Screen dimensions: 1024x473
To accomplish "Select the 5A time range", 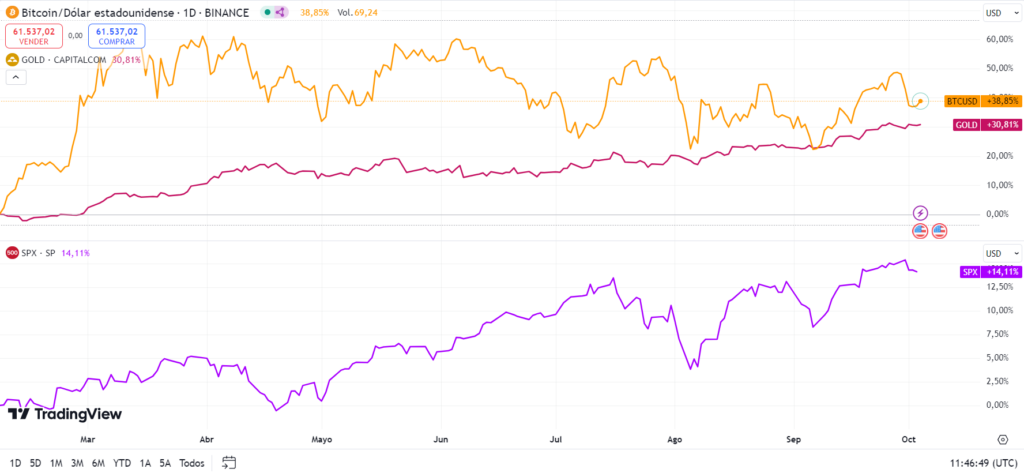I will click(165, 463).
